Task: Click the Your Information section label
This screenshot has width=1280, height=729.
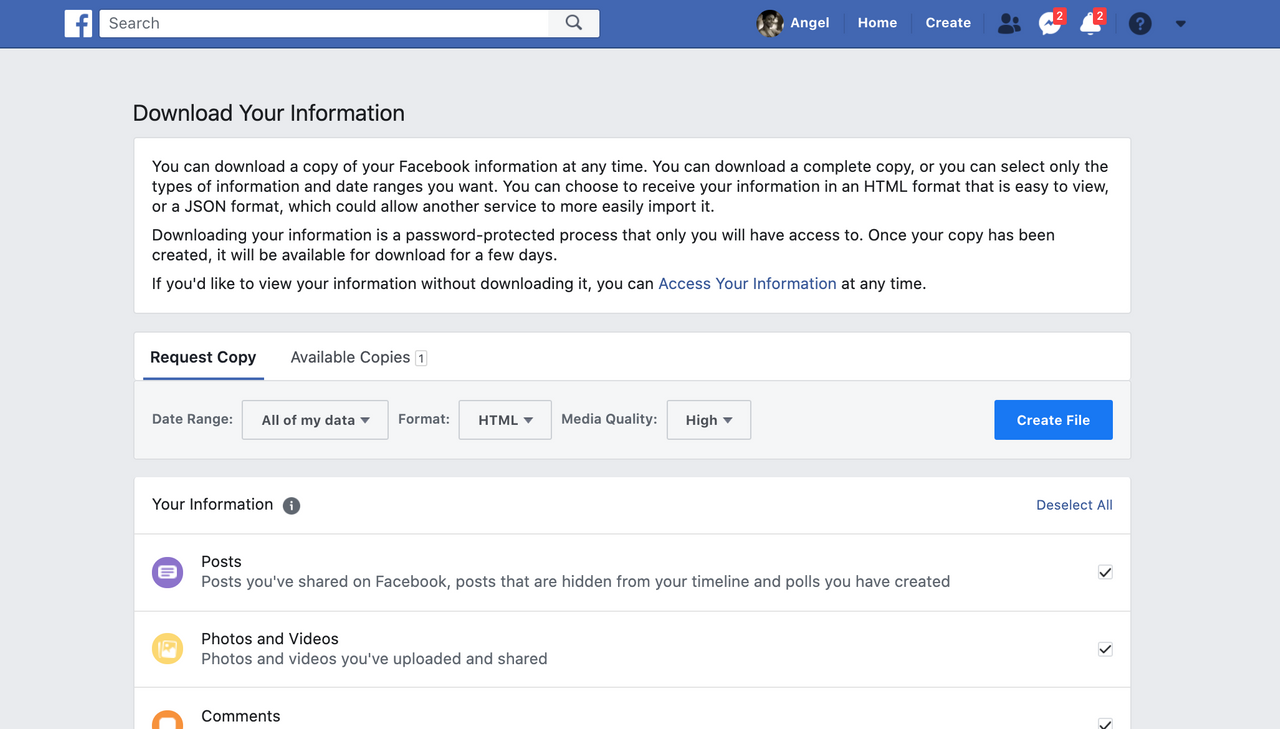Action: tap(212, 505)
